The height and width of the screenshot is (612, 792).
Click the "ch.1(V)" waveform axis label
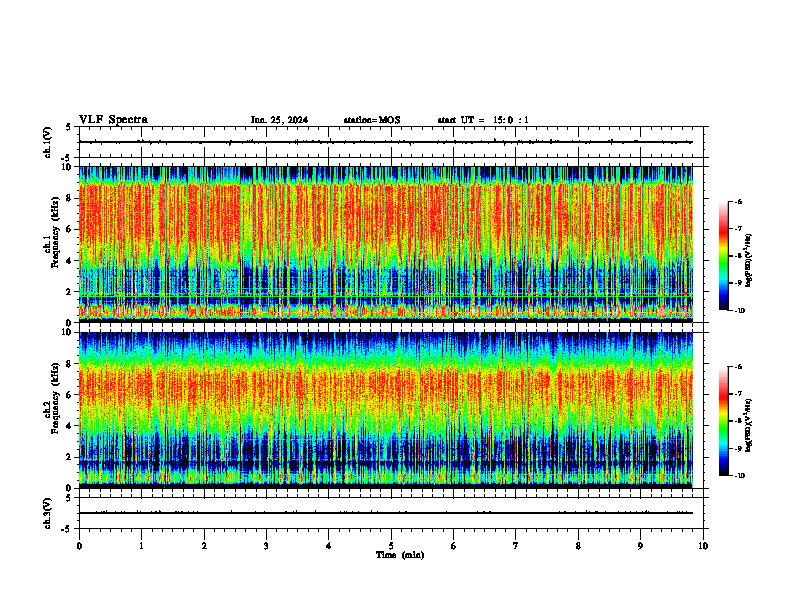pyautogui.click(x=47, y=142)
